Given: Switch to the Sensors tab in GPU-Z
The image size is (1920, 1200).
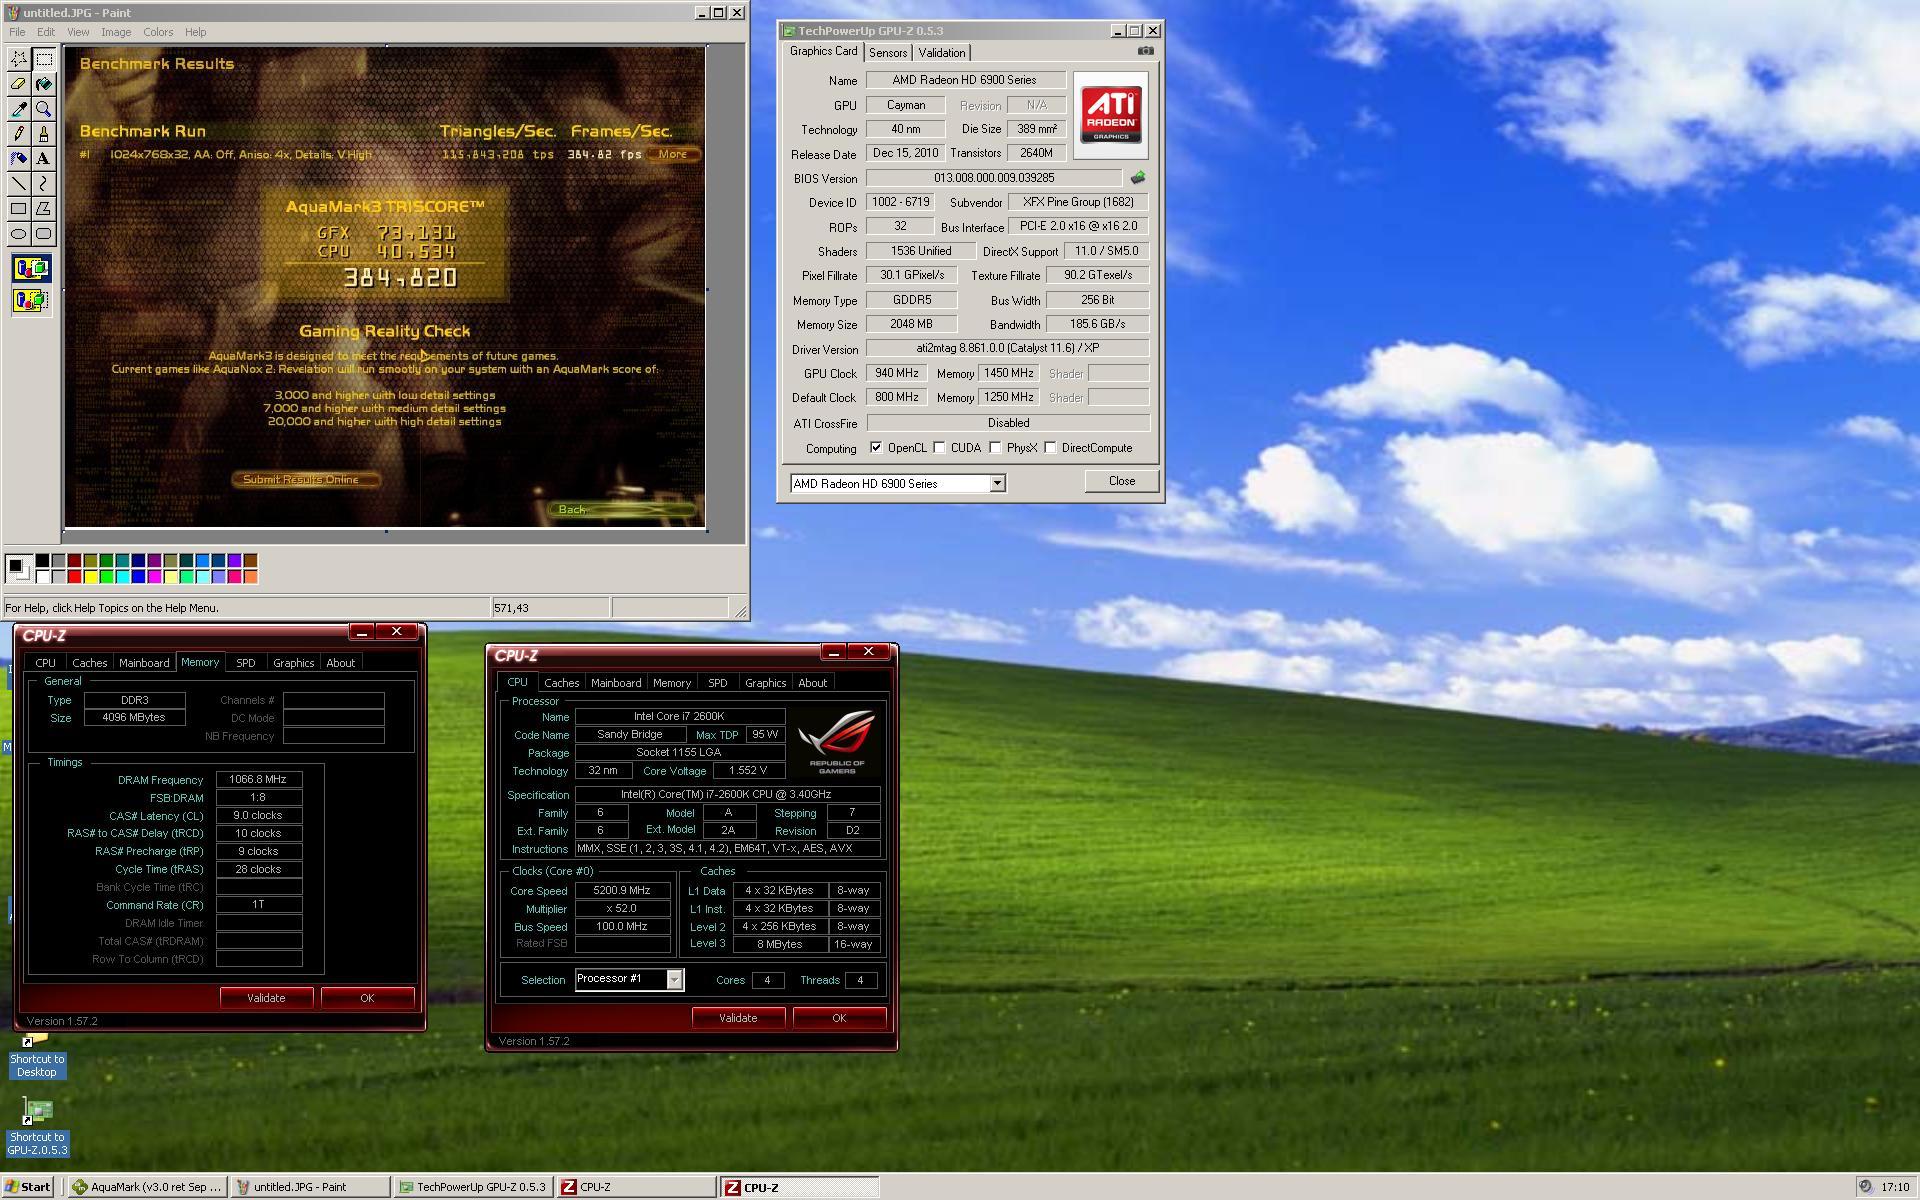Looking at the screenshot, I should (x=888, y=53).
